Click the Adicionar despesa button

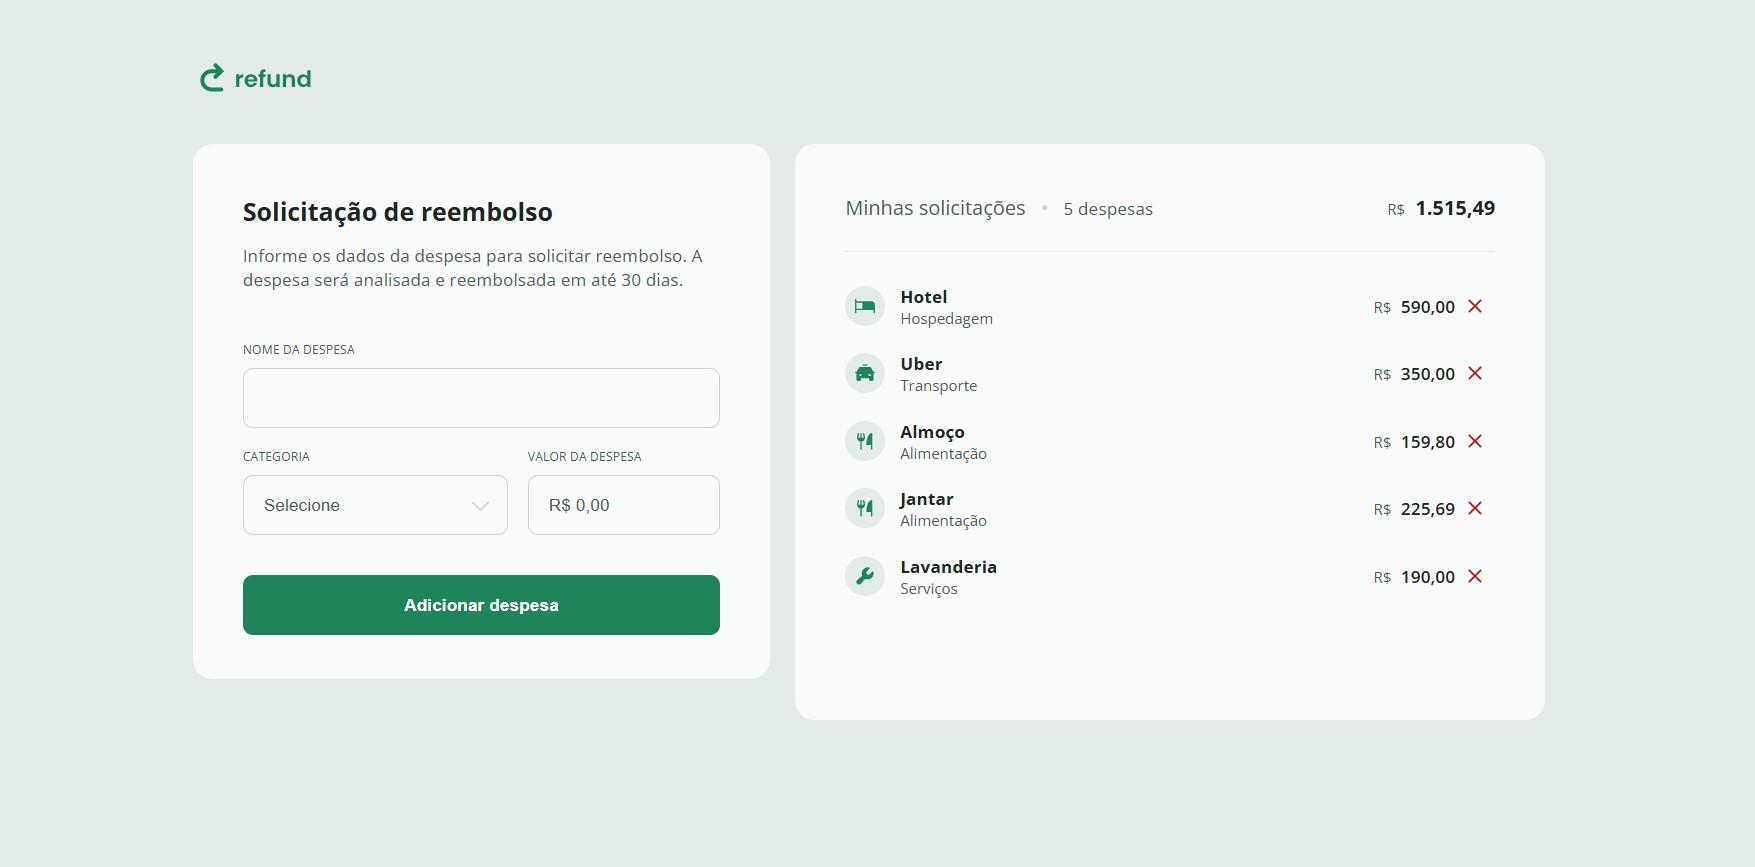481,605
